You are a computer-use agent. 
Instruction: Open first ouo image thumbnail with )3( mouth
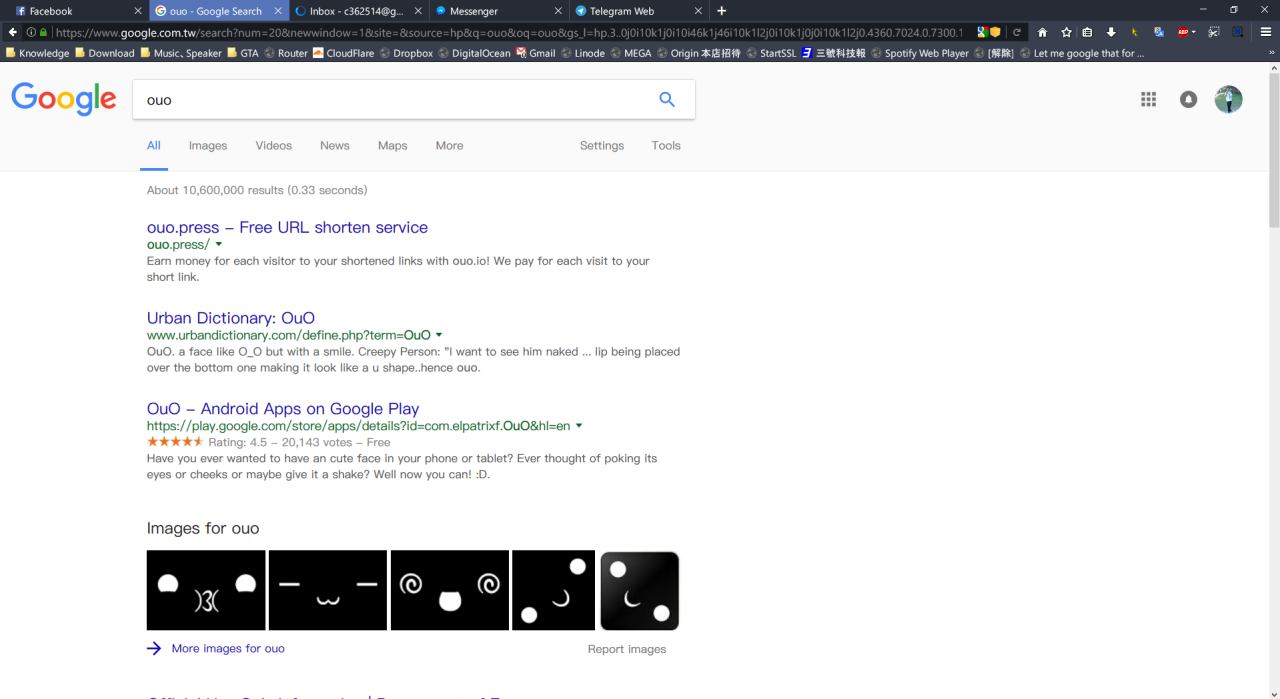206,590
